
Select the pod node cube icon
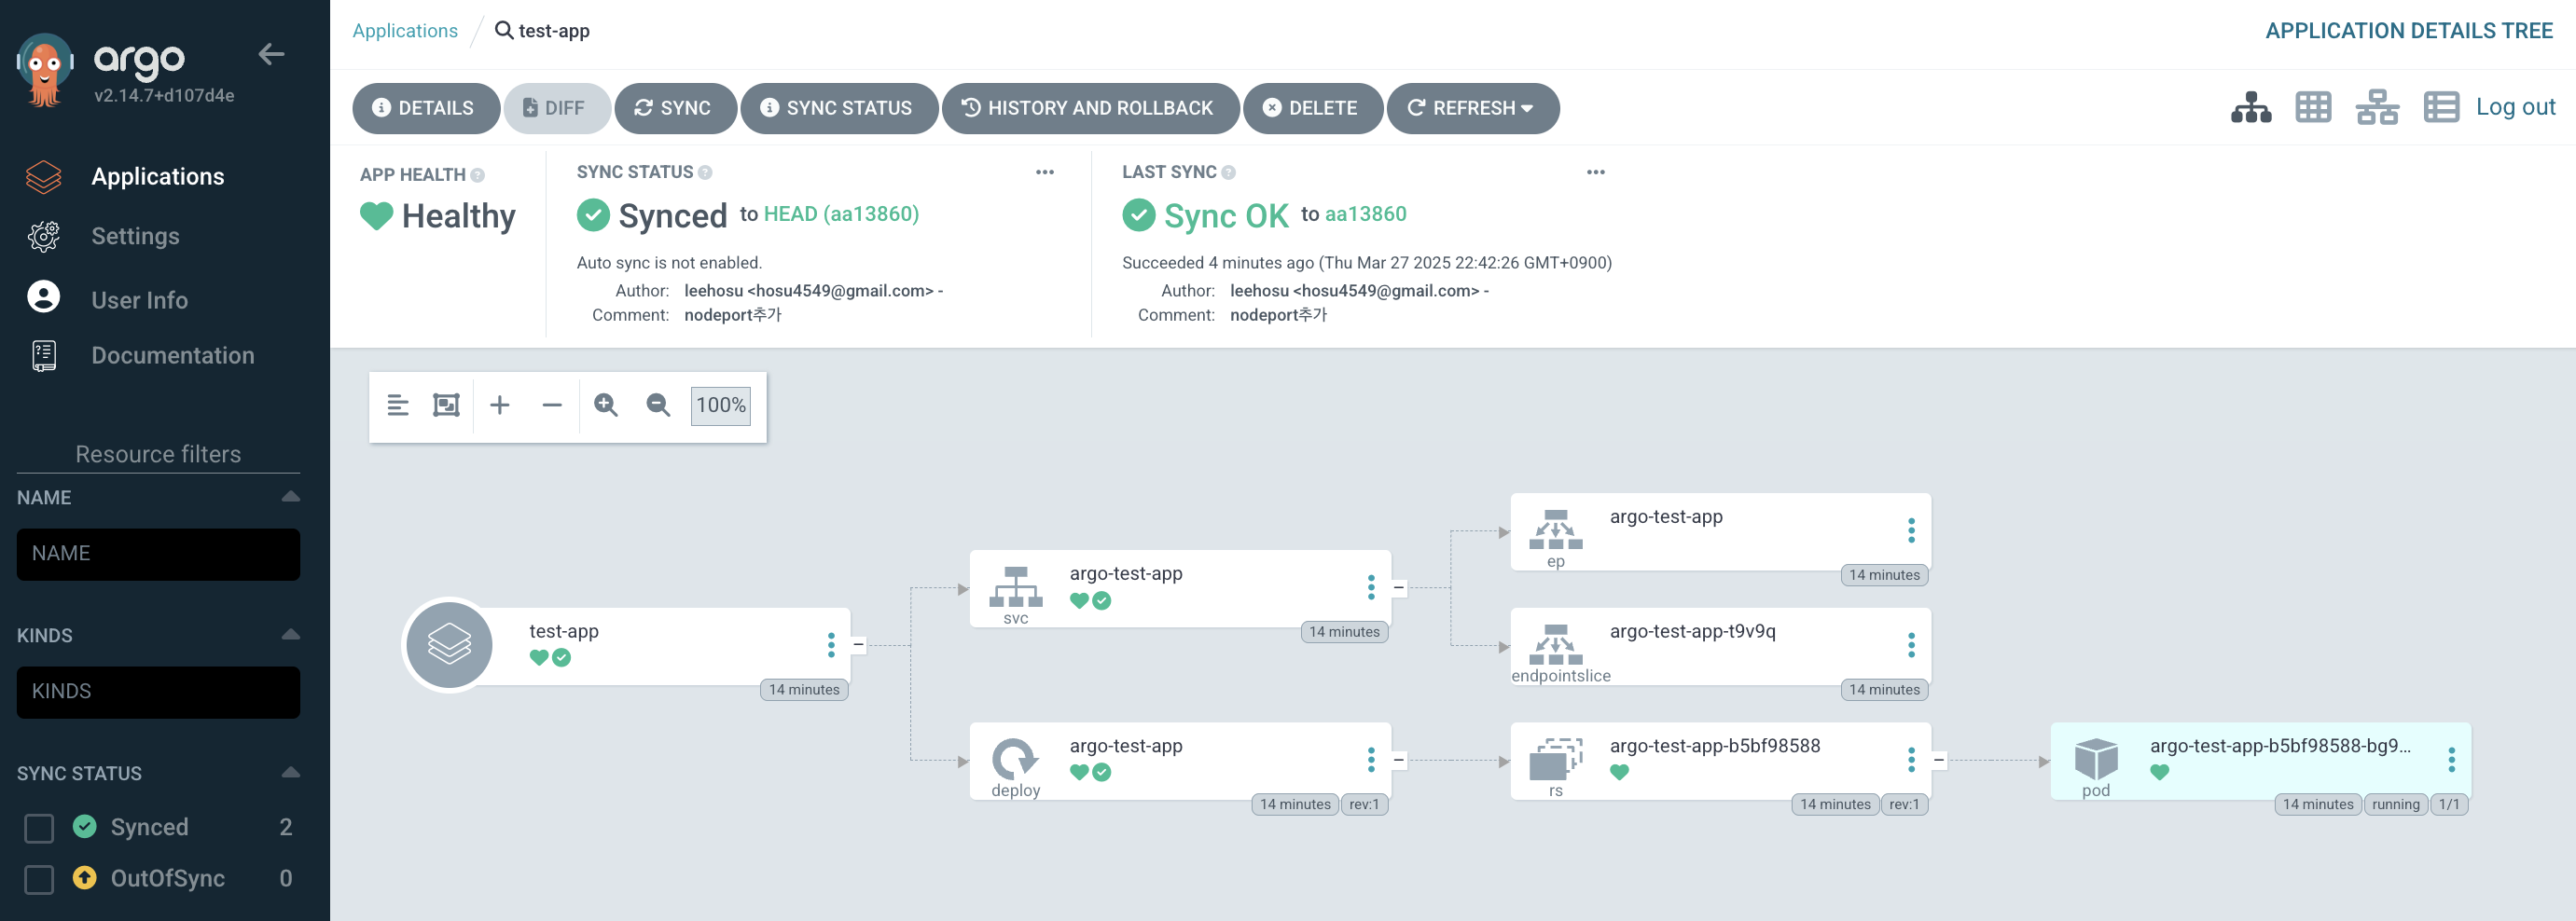2095,759
